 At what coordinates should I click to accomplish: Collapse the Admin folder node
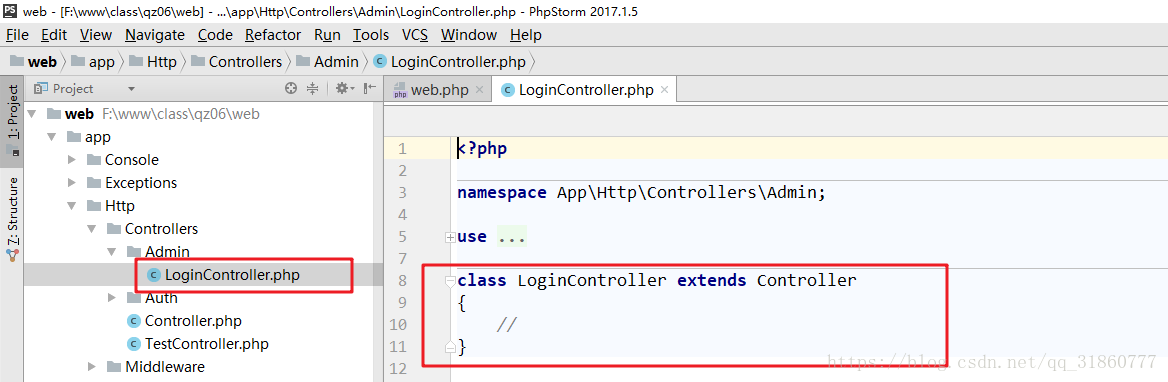[112, 252]
